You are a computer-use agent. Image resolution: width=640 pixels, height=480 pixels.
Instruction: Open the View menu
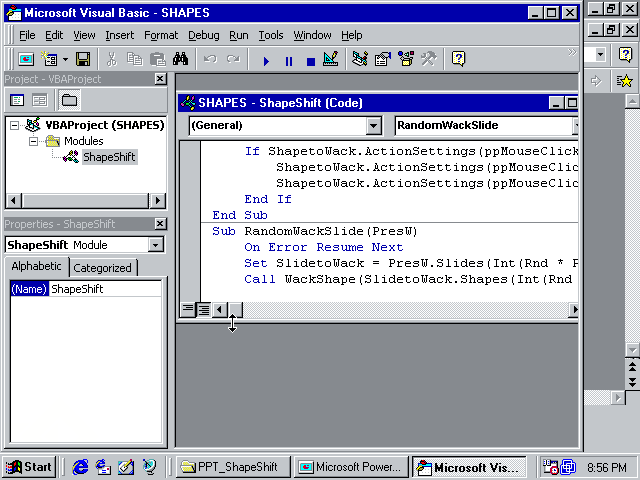(84, 36)
